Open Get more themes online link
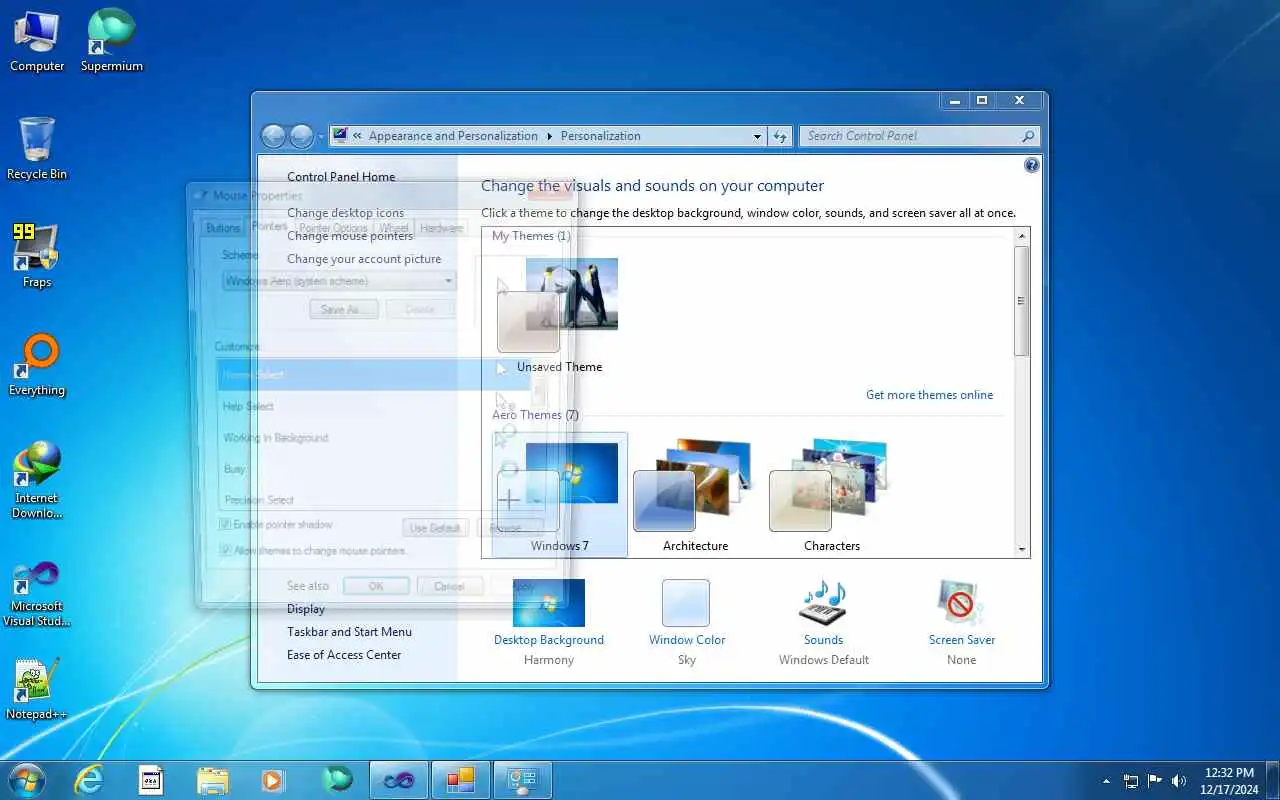 (929, 395)
